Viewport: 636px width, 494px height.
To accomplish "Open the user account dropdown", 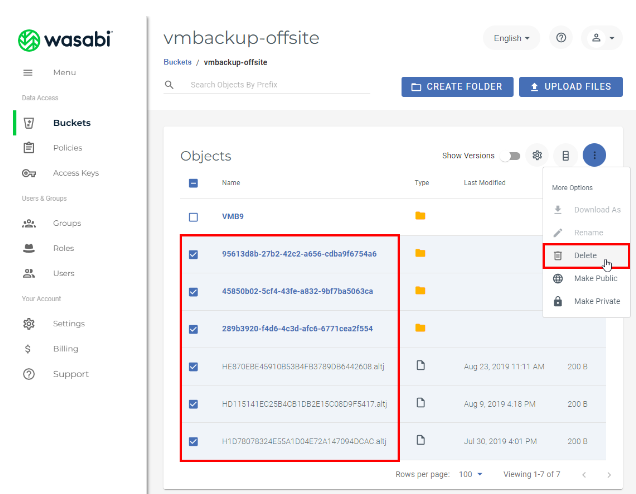I will 602,38.
